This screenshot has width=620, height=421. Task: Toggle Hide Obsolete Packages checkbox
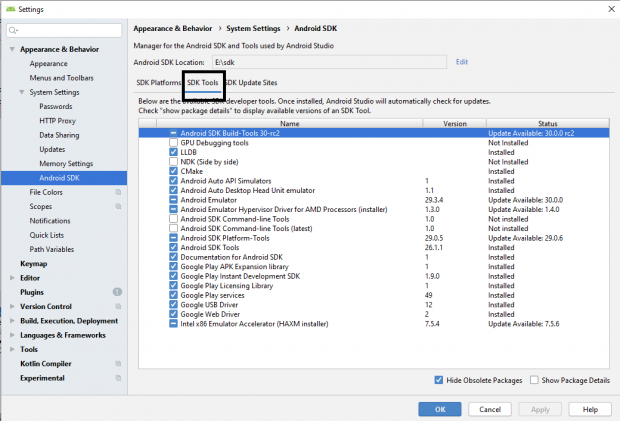coord(439,380)
